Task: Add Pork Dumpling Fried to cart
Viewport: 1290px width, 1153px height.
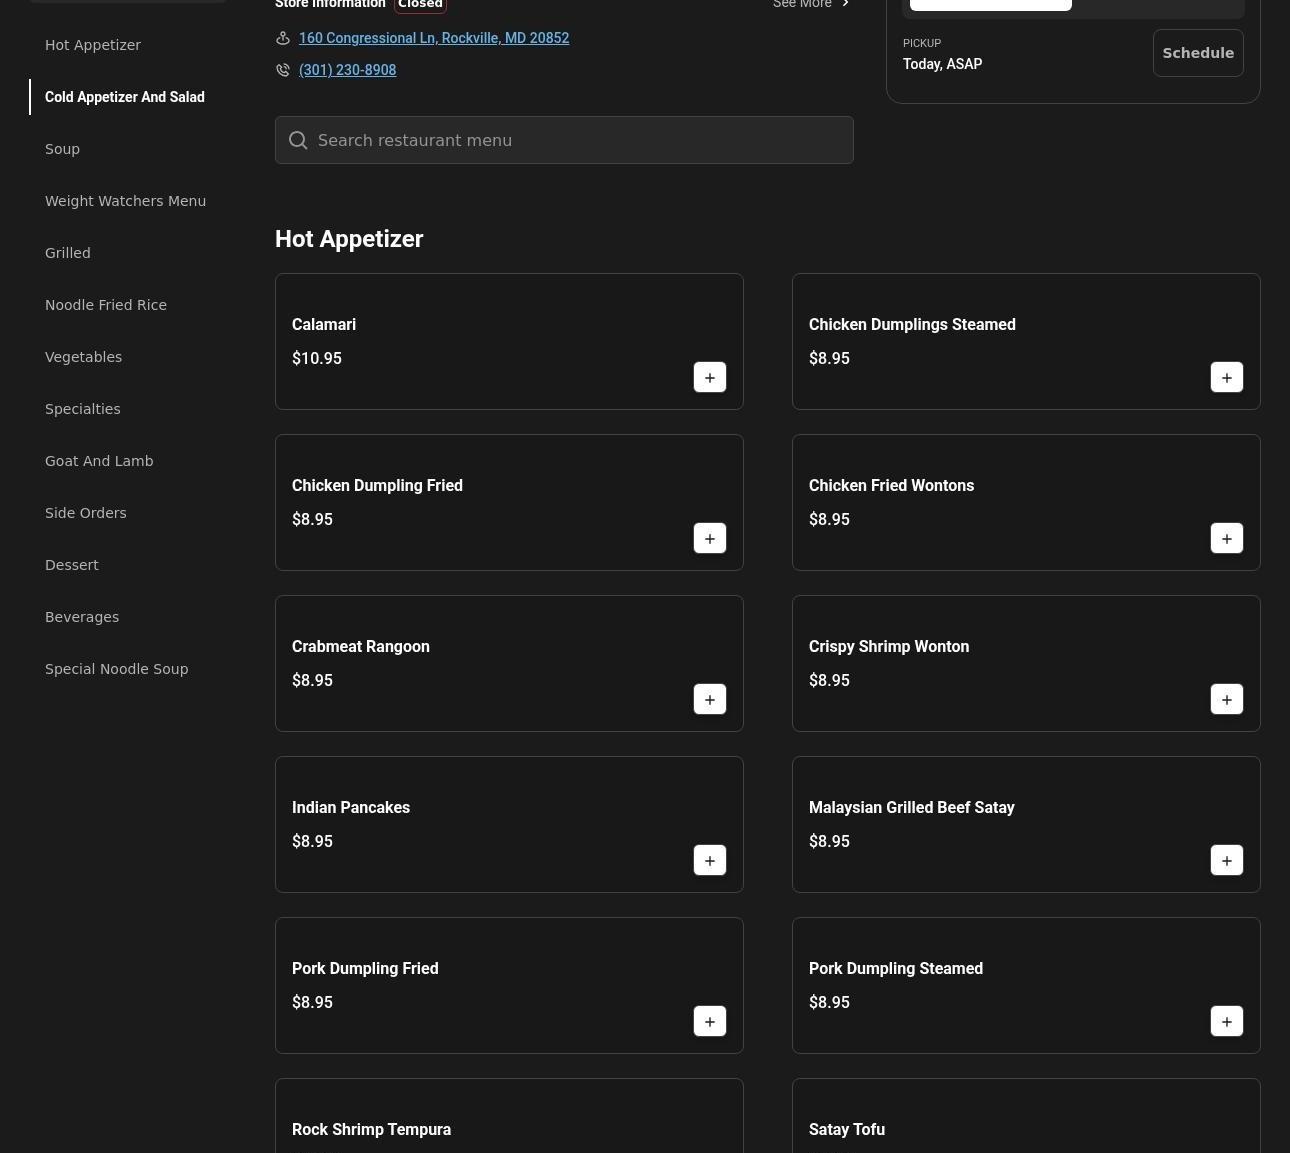Action: (709, 1021)
